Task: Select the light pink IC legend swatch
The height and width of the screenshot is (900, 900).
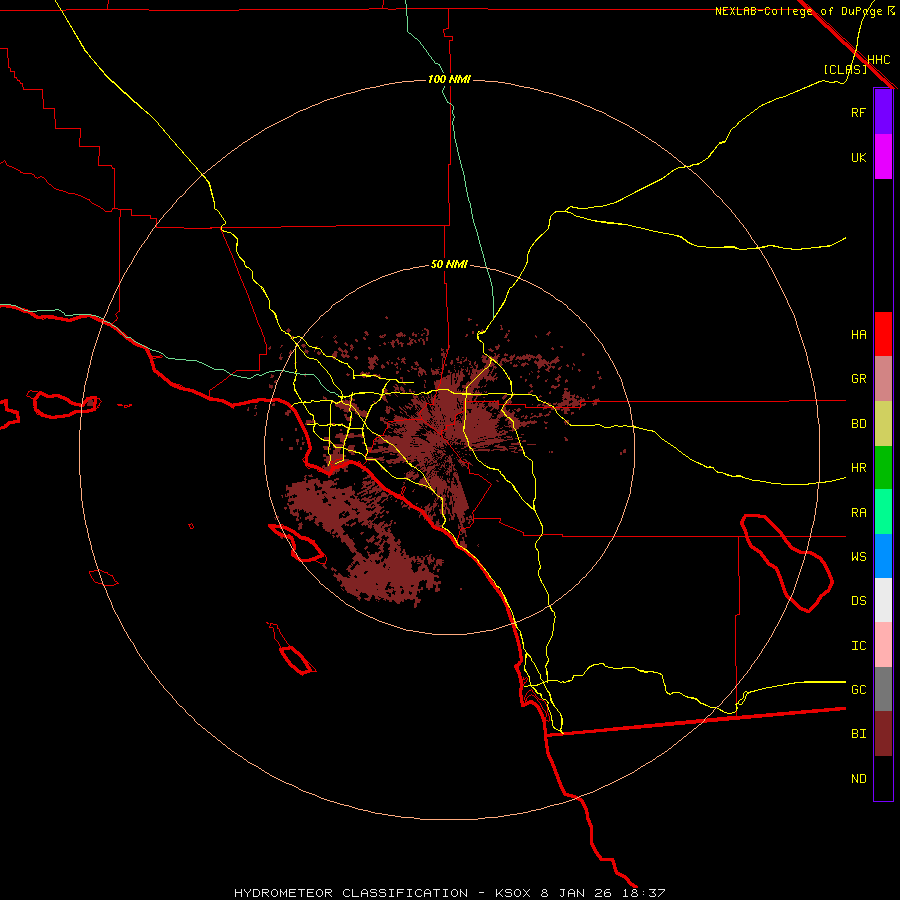Action: (883, 645)
